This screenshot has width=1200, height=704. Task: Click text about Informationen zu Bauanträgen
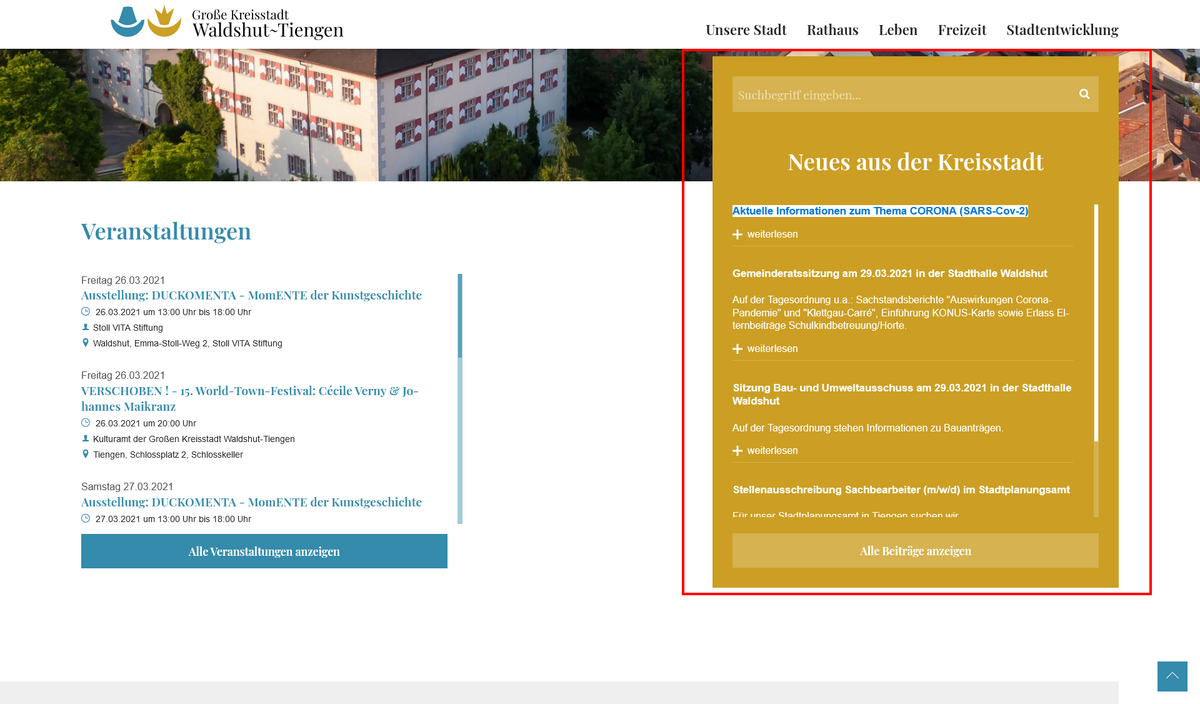tap(868, 428)
